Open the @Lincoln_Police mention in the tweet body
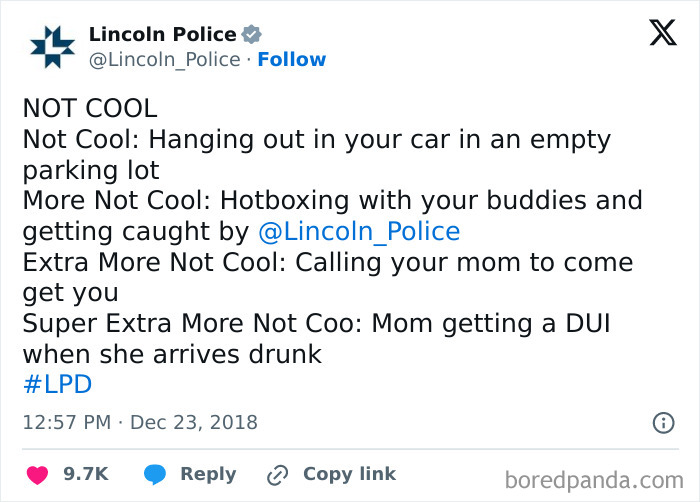This screenshot has height=502, width=700. [359, 232]
